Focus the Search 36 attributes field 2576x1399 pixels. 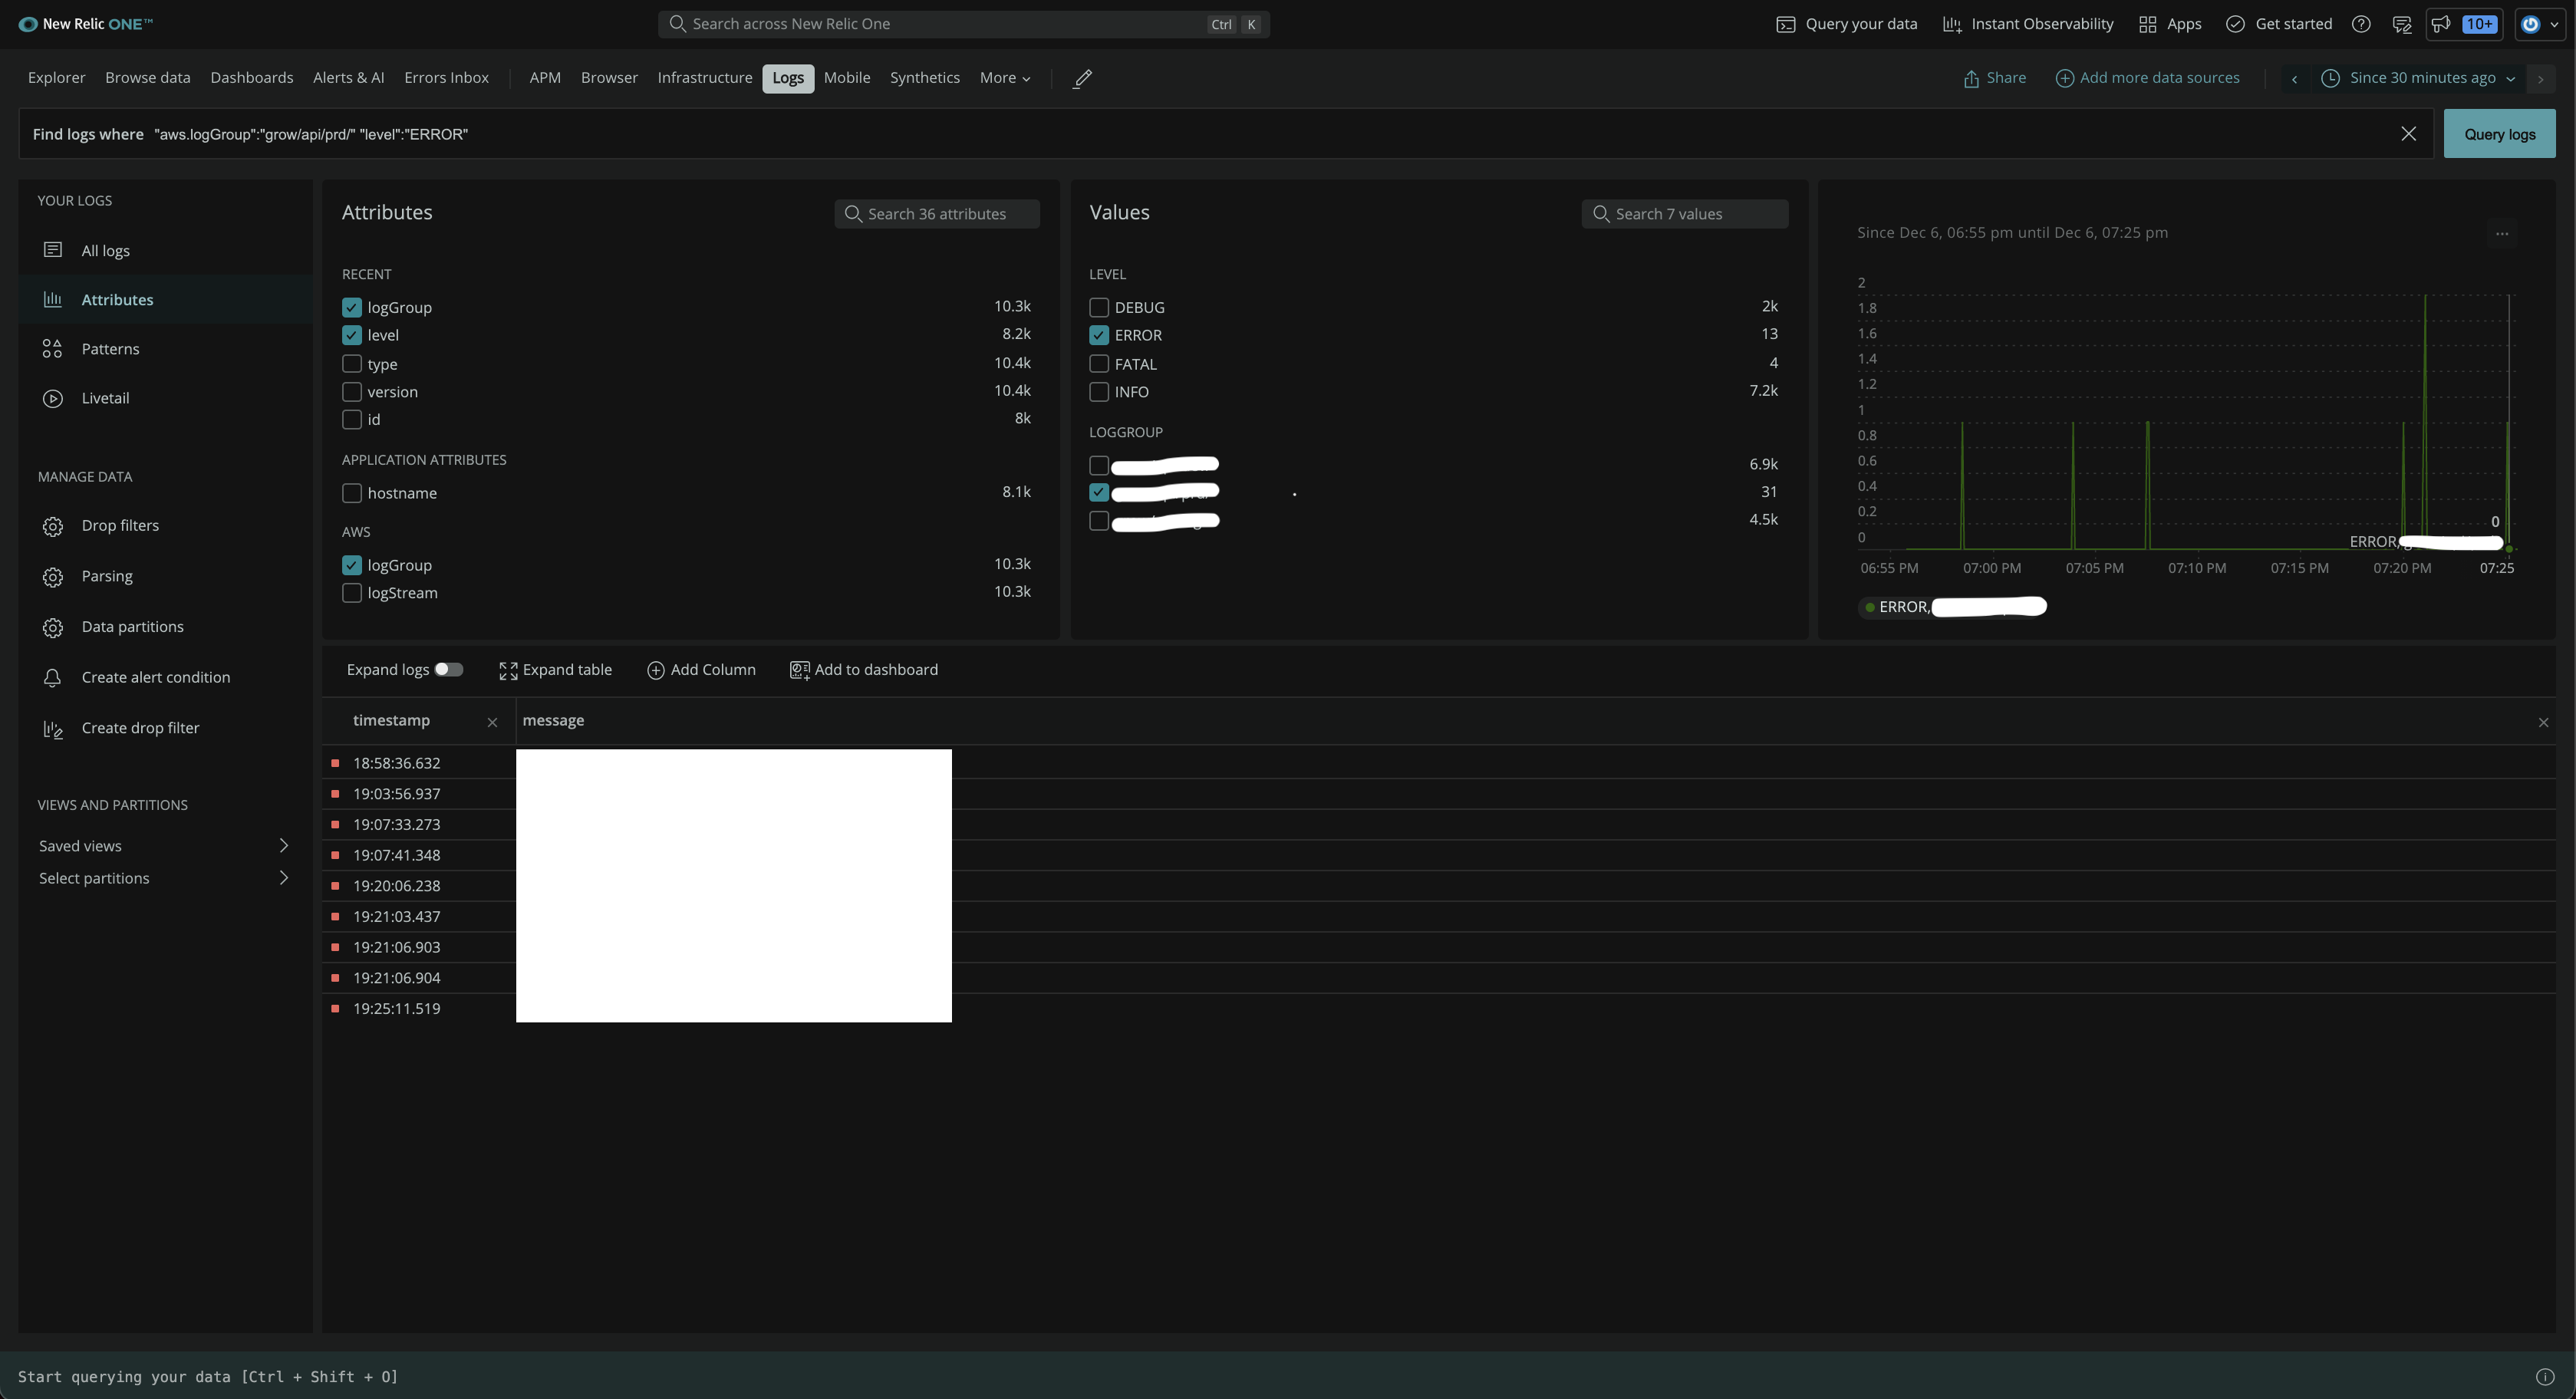(937, 214)
